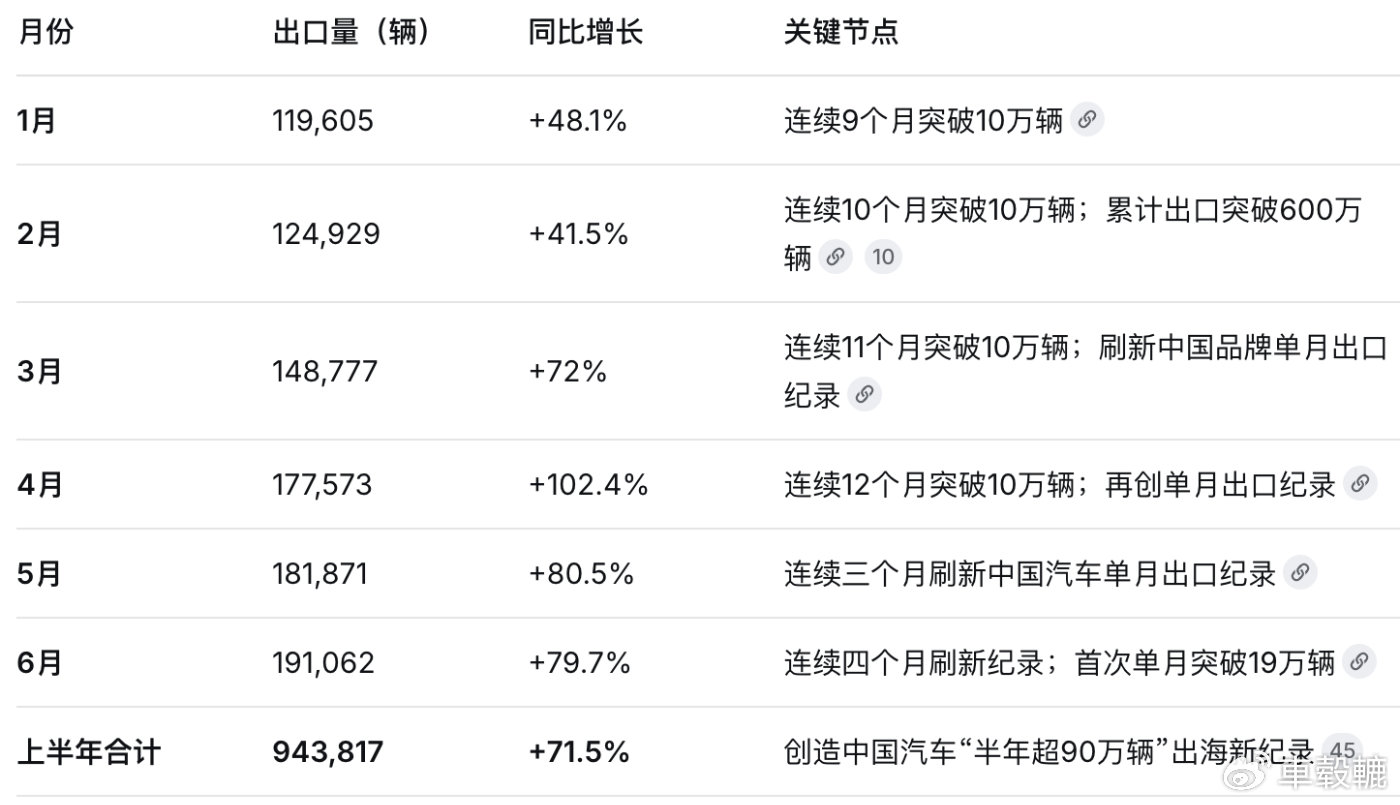
Task: Open the link icon in 6月 row
Action: click(1358, 662)
